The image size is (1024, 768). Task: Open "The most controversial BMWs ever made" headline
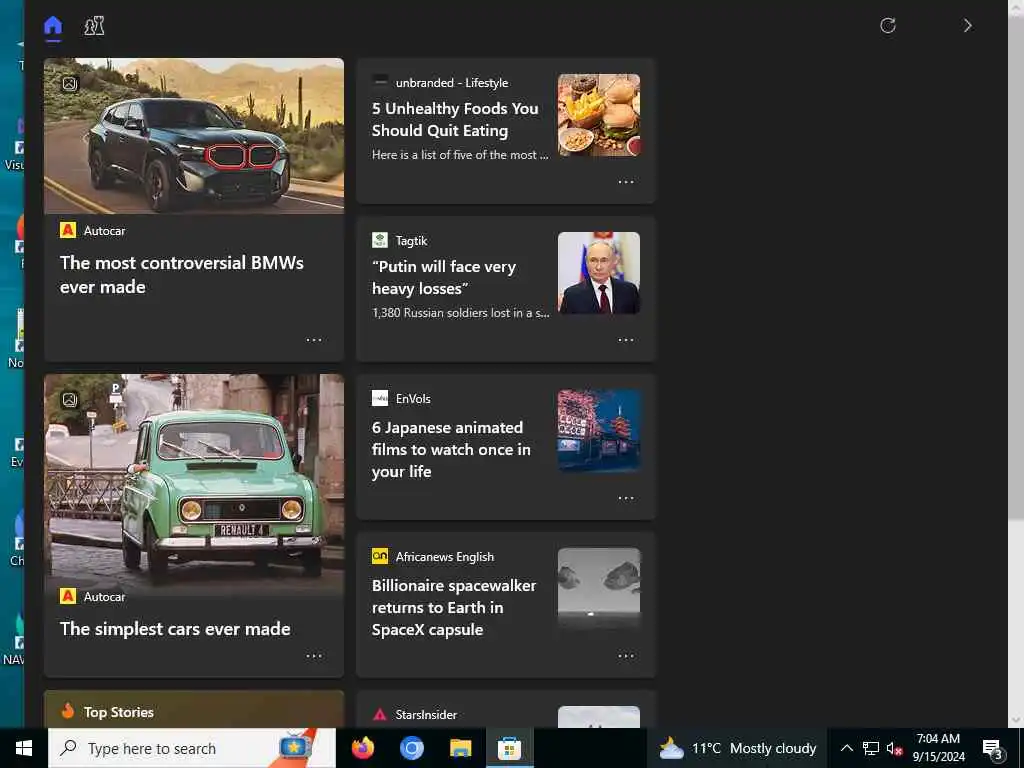tap(182, 274)
